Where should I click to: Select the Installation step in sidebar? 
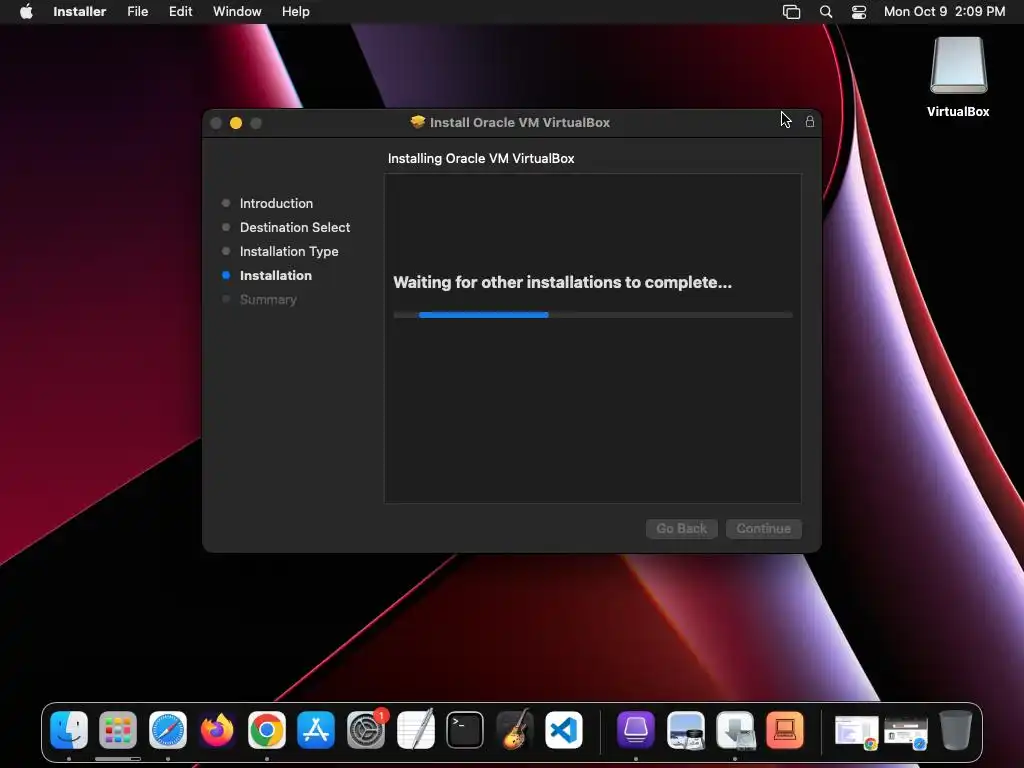[x=276, y=276]
